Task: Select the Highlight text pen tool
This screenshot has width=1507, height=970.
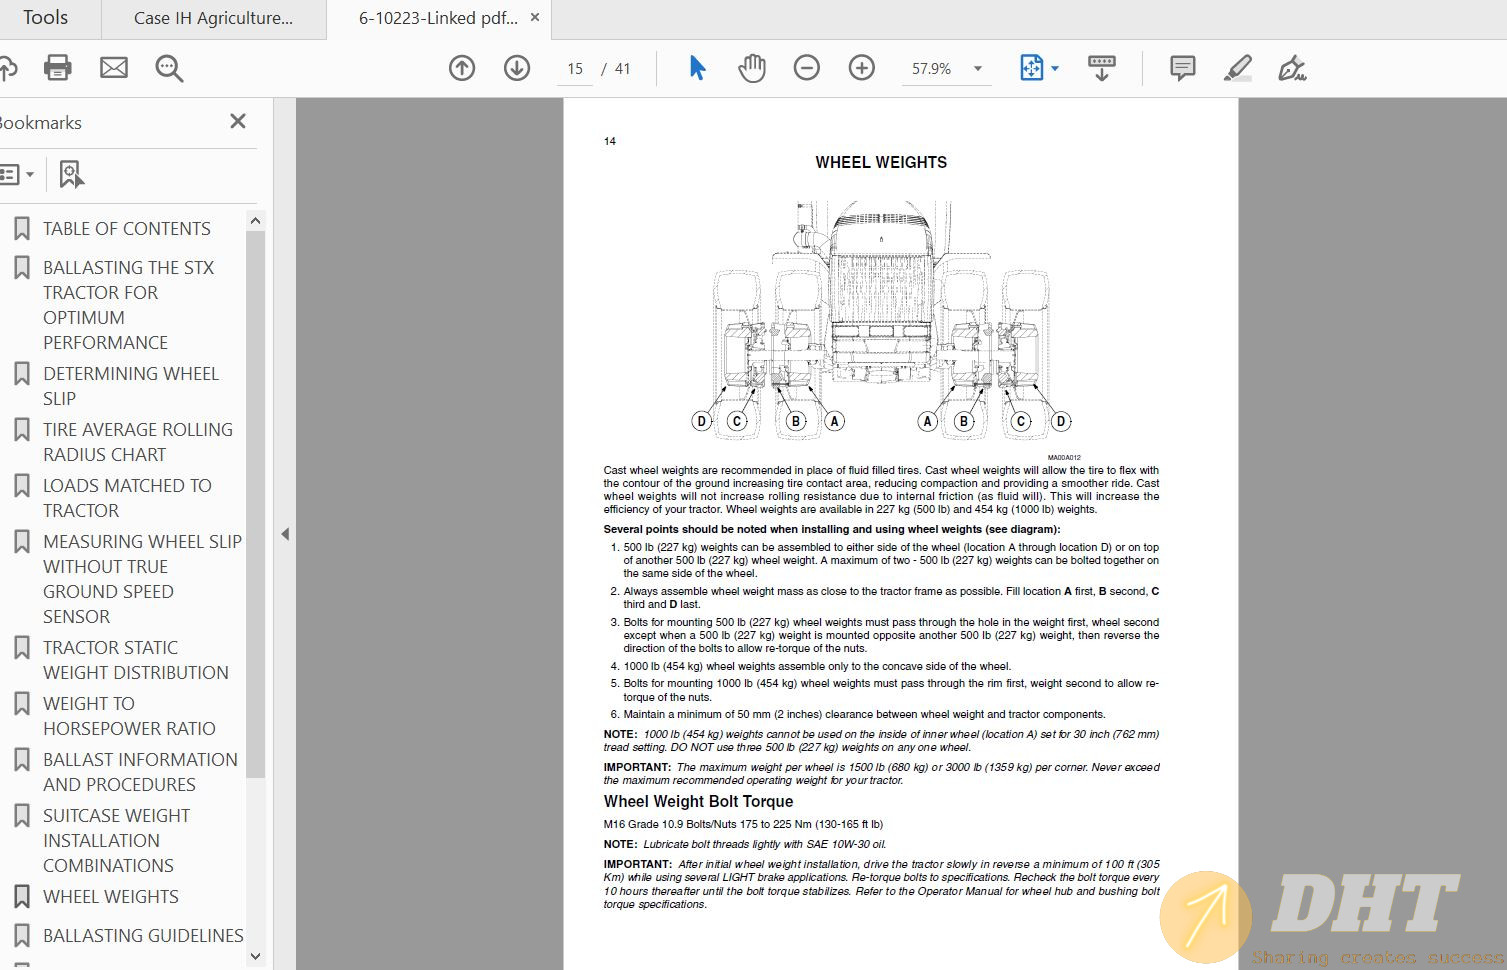Action: tap(1237, 68)
